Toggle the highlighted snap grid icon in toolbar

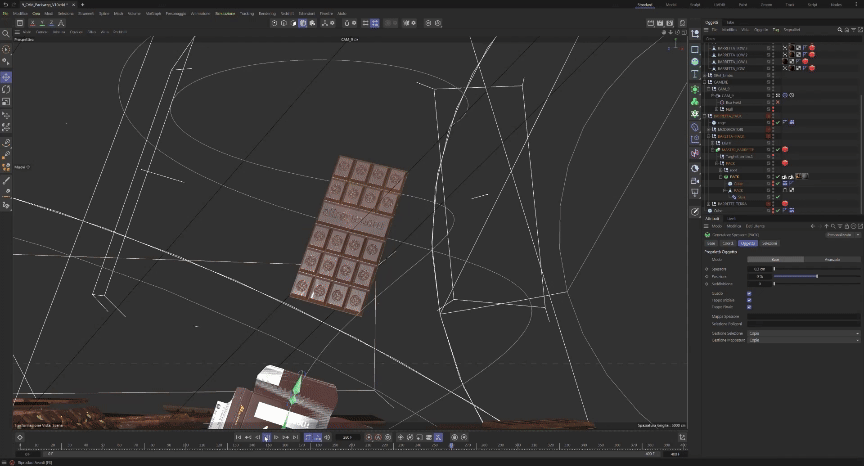(375, 23)
